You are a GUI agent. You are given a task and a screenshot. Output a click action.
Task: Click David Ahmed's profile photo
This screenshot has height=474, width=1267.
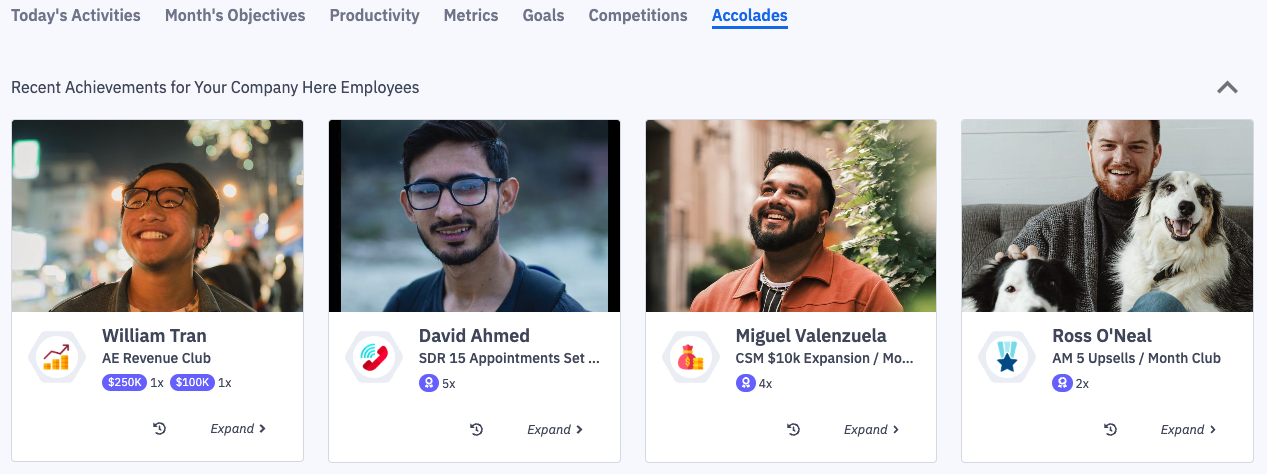474,215
